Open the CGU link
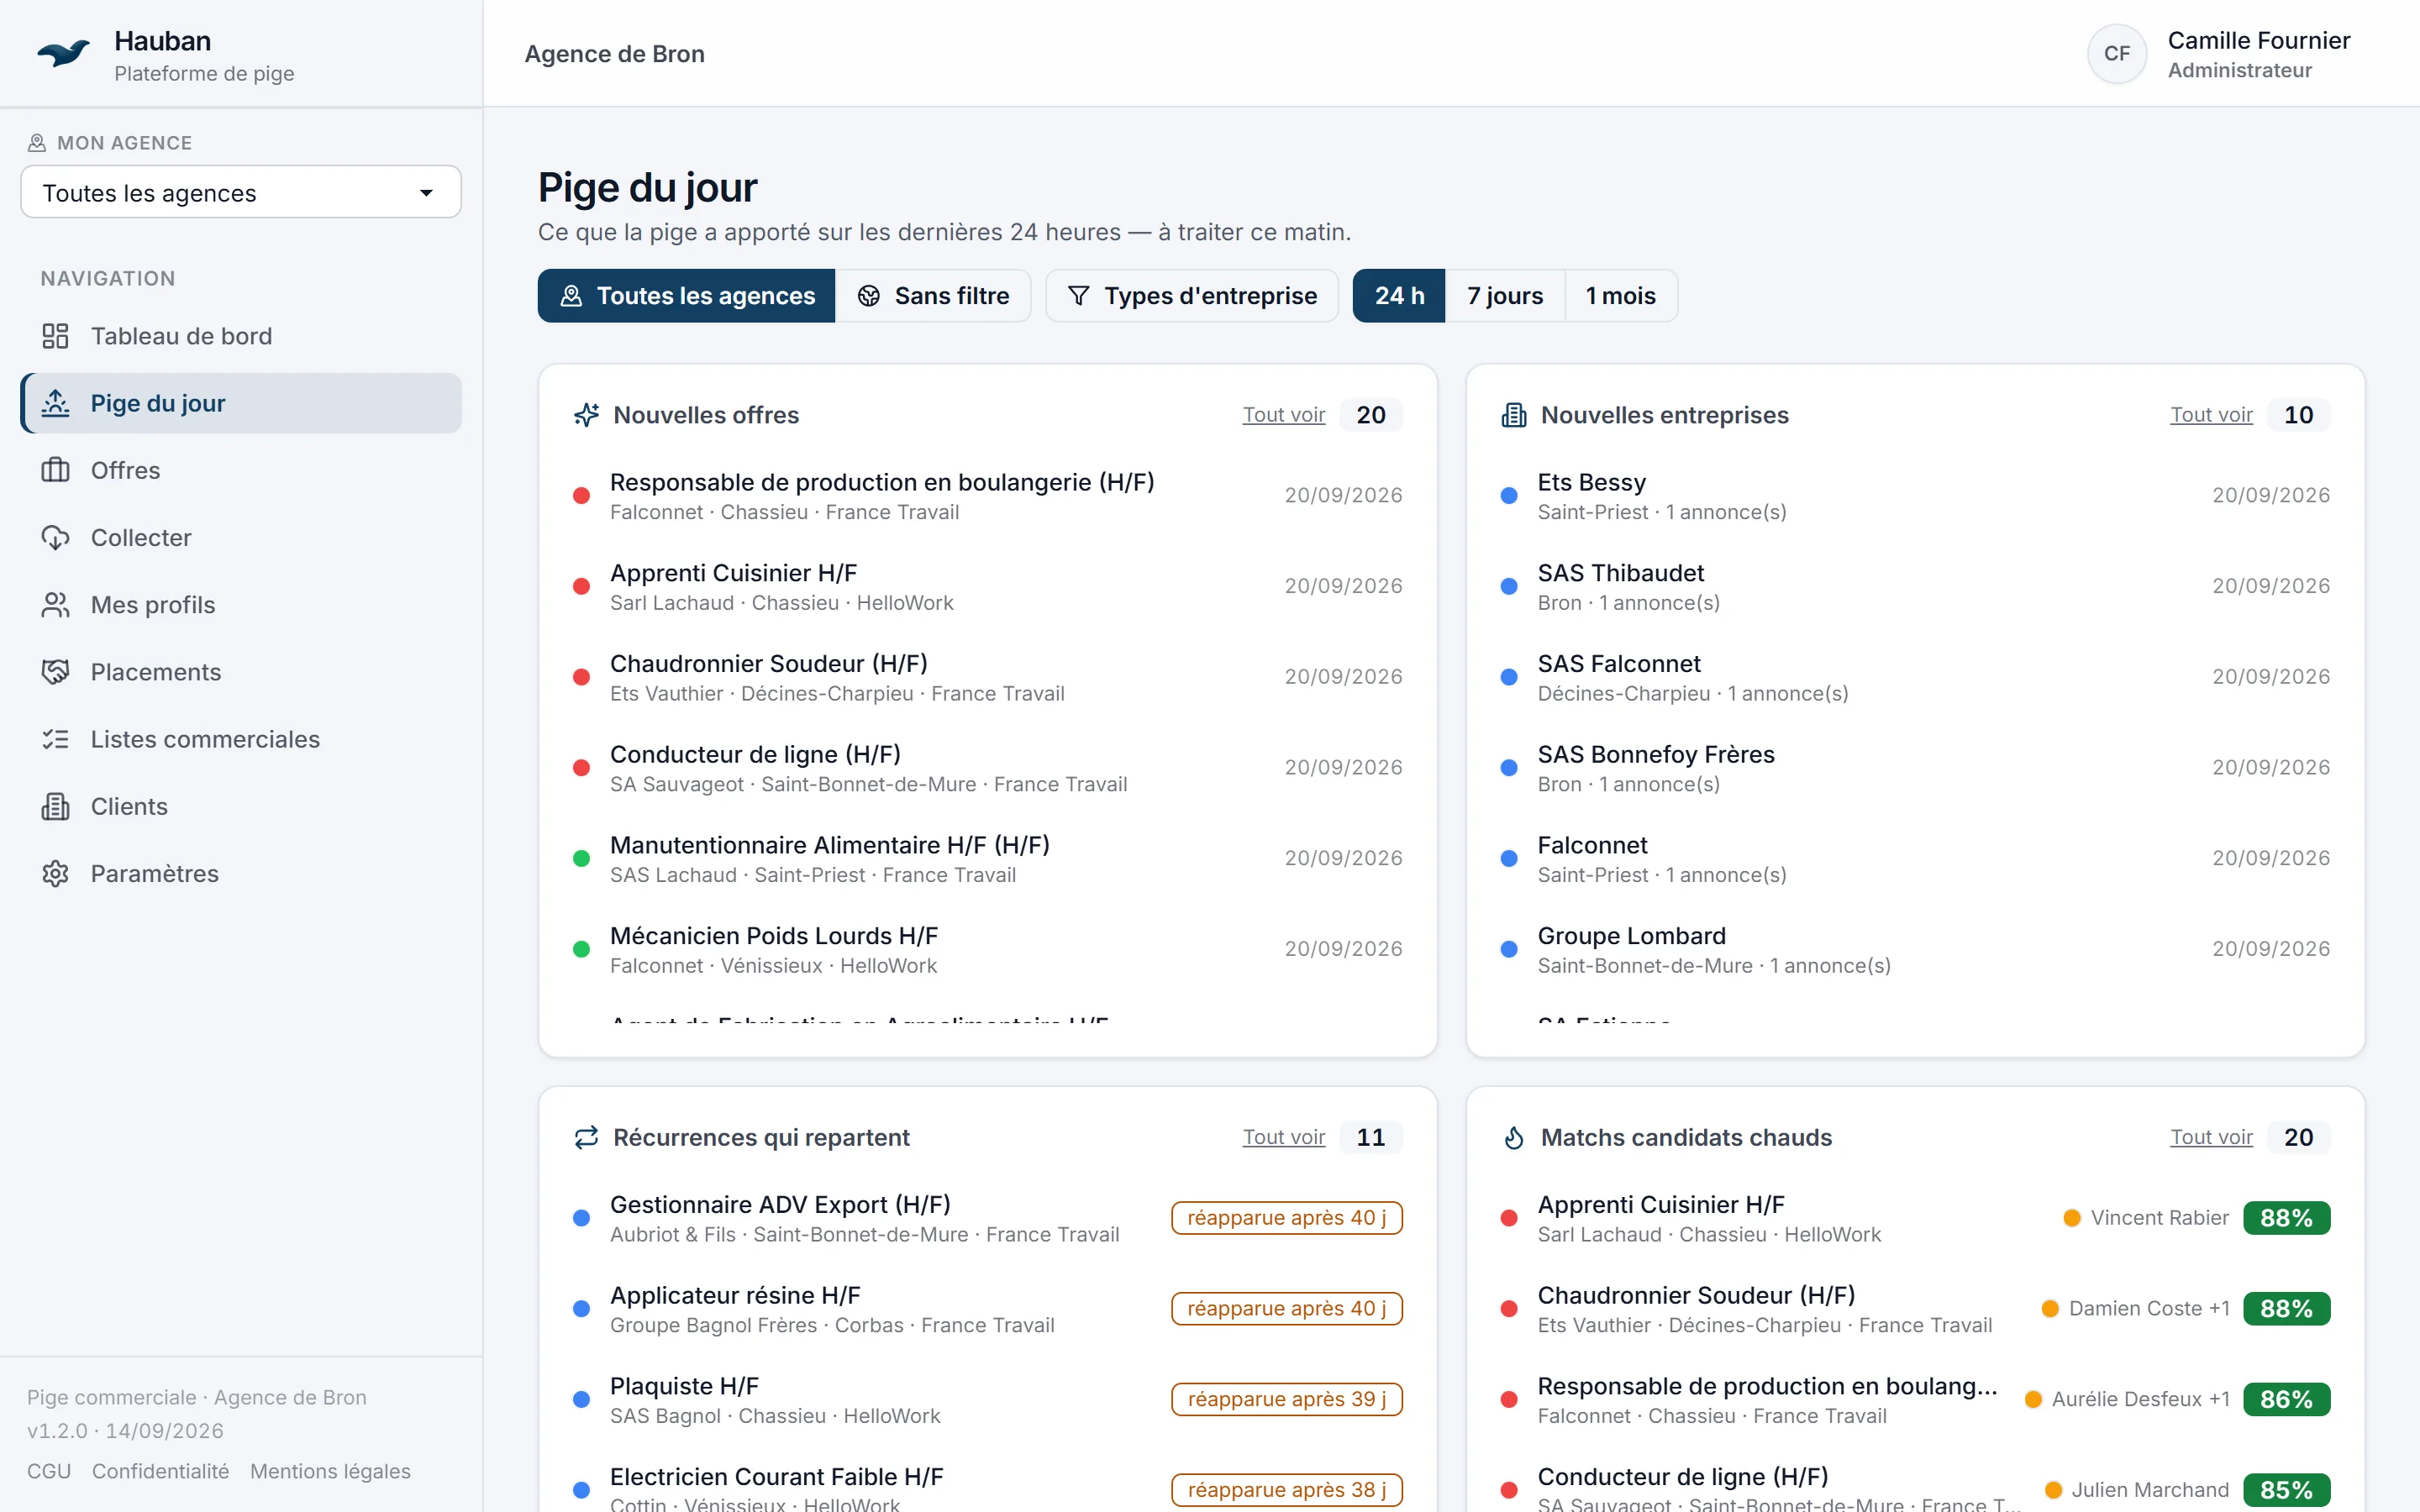This screenshot has height=1512, width=2420. pyautogui.click(x=49, y=1471)
